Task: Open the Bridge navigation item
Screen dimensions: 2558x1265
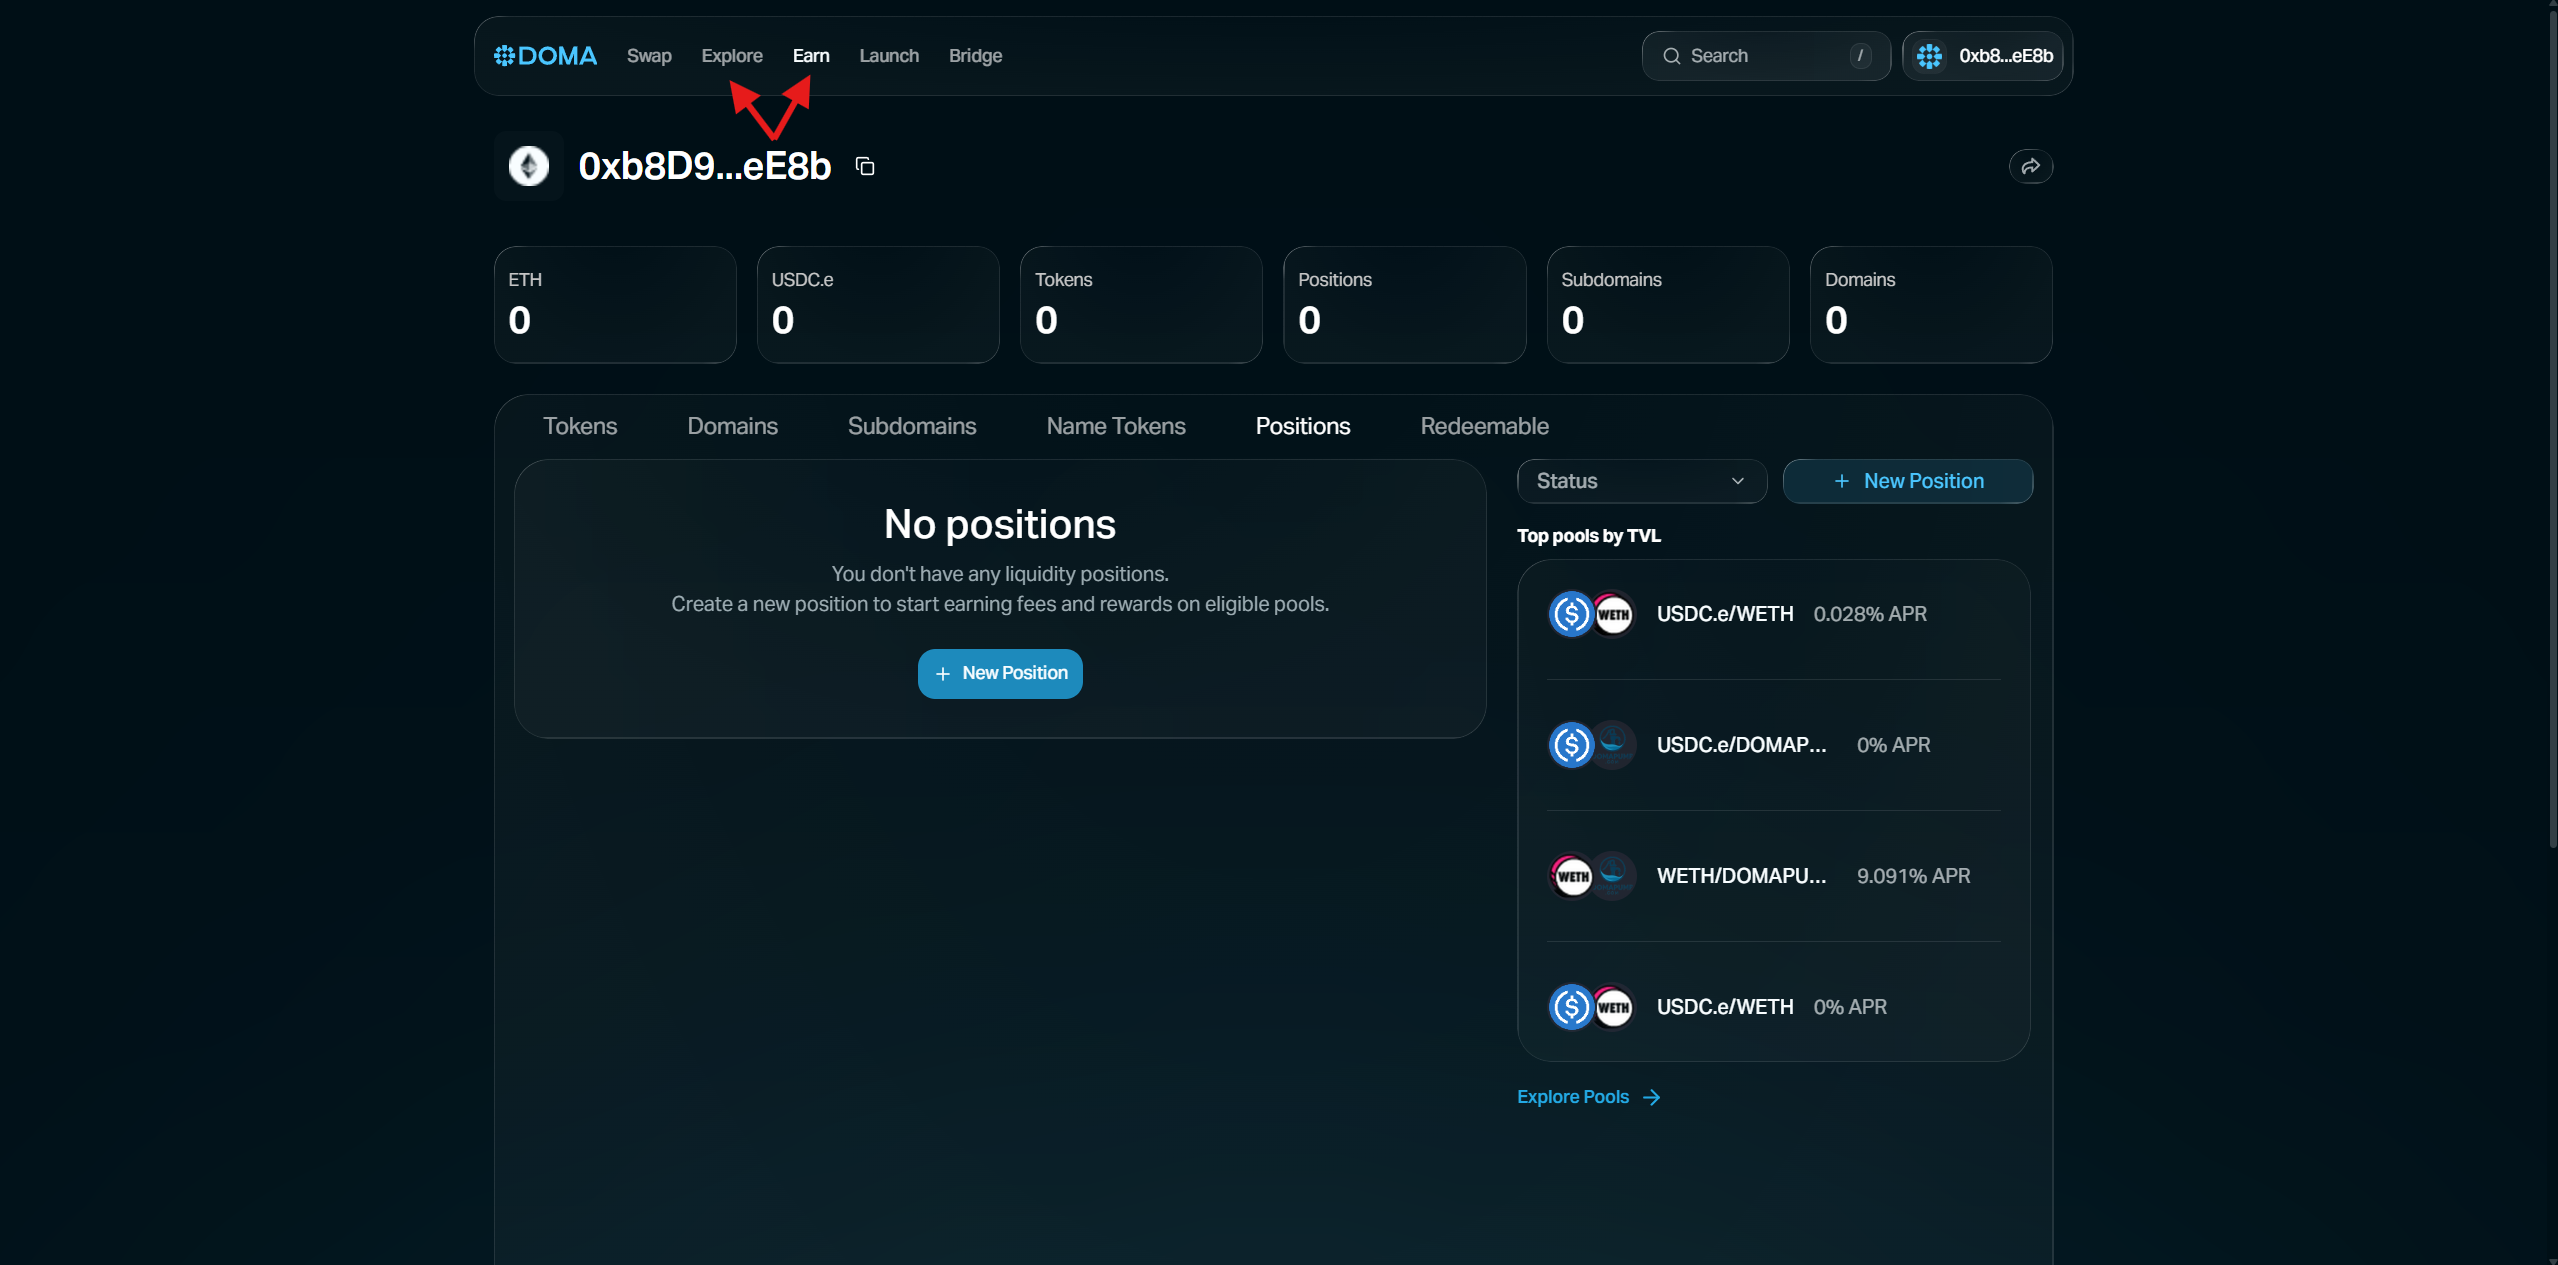Action: (975, 56)
